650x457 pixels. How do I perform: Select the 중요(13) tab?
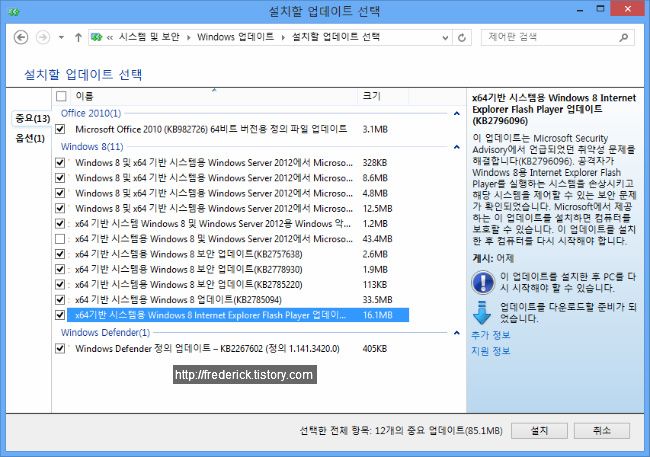pos(32,119)
